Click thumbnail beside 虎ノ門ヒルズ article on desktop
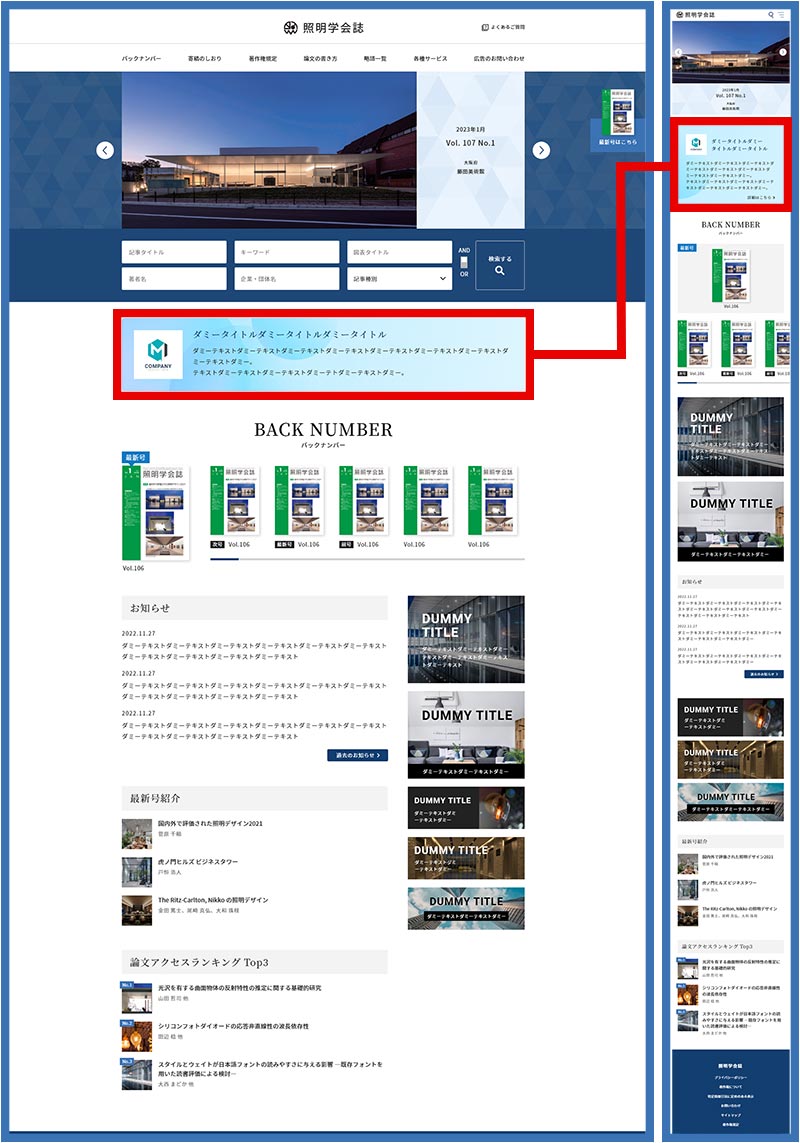The width and height of the screenshot is (800, 1143). point(137,872)
